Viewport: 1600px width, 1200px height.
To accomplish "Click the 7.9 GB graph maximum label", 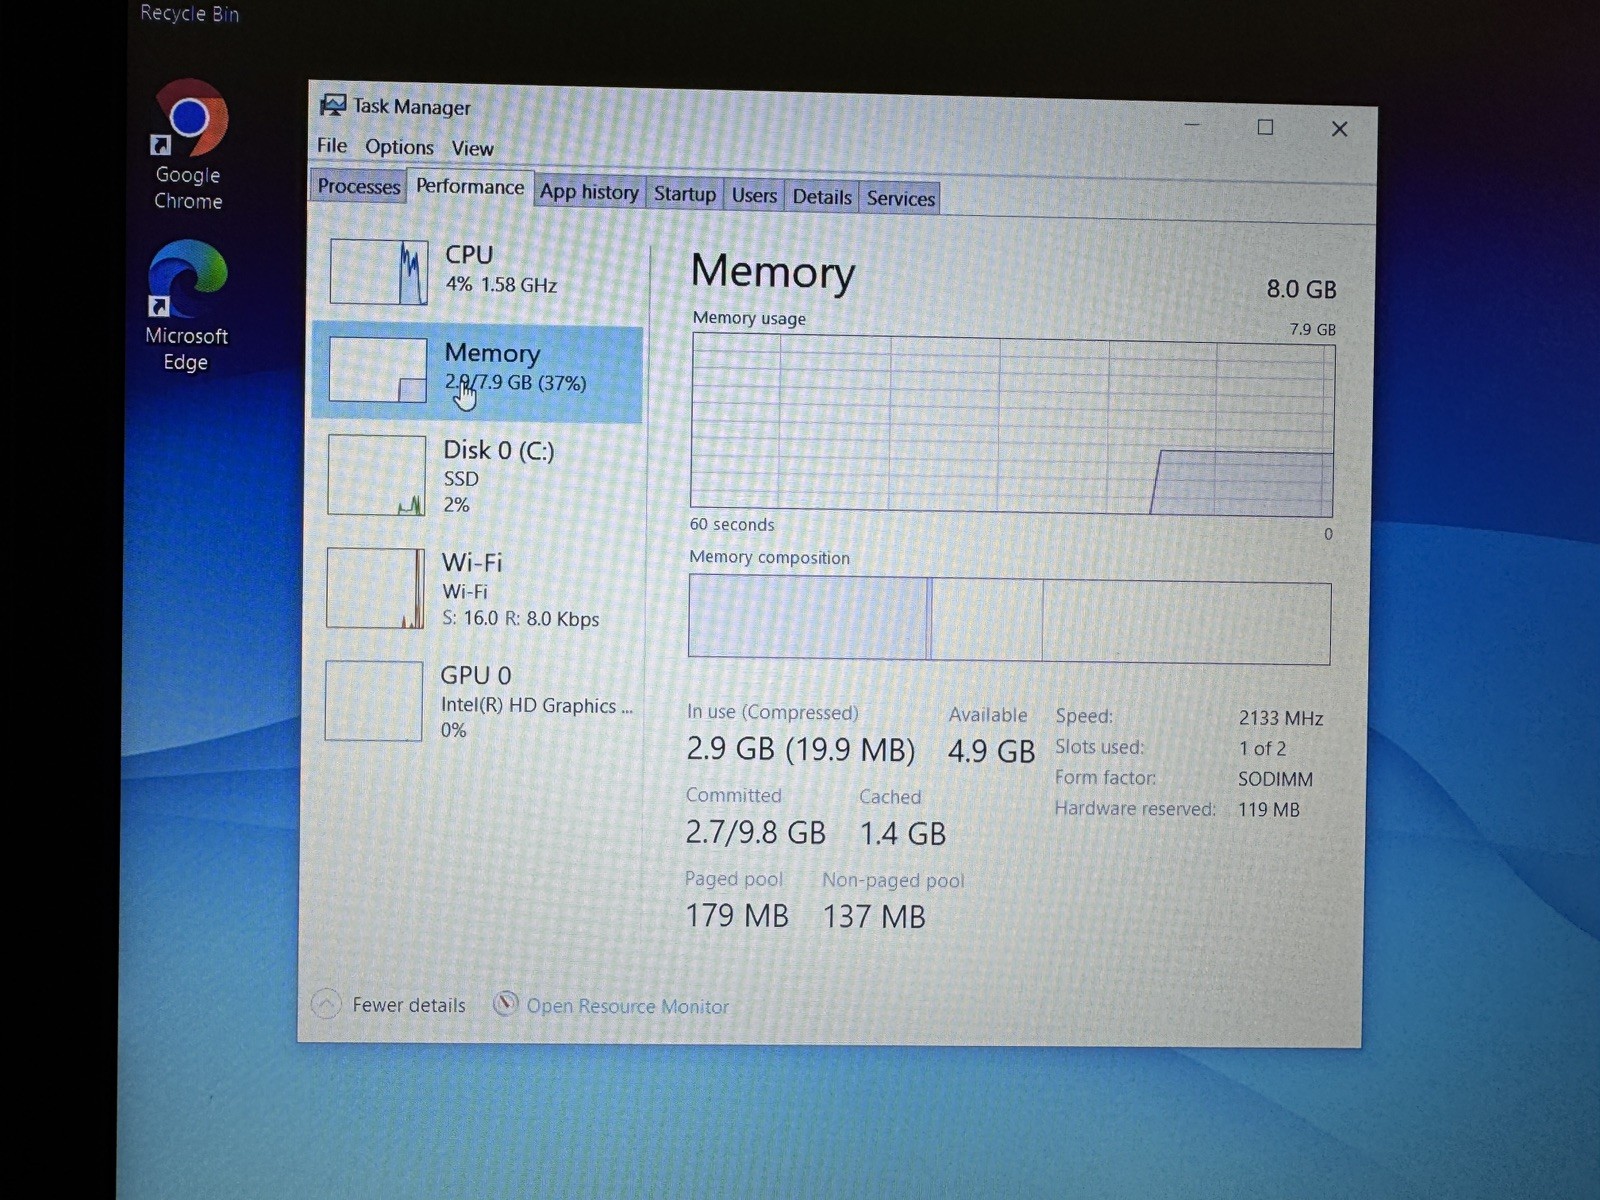I will 1312,329.
